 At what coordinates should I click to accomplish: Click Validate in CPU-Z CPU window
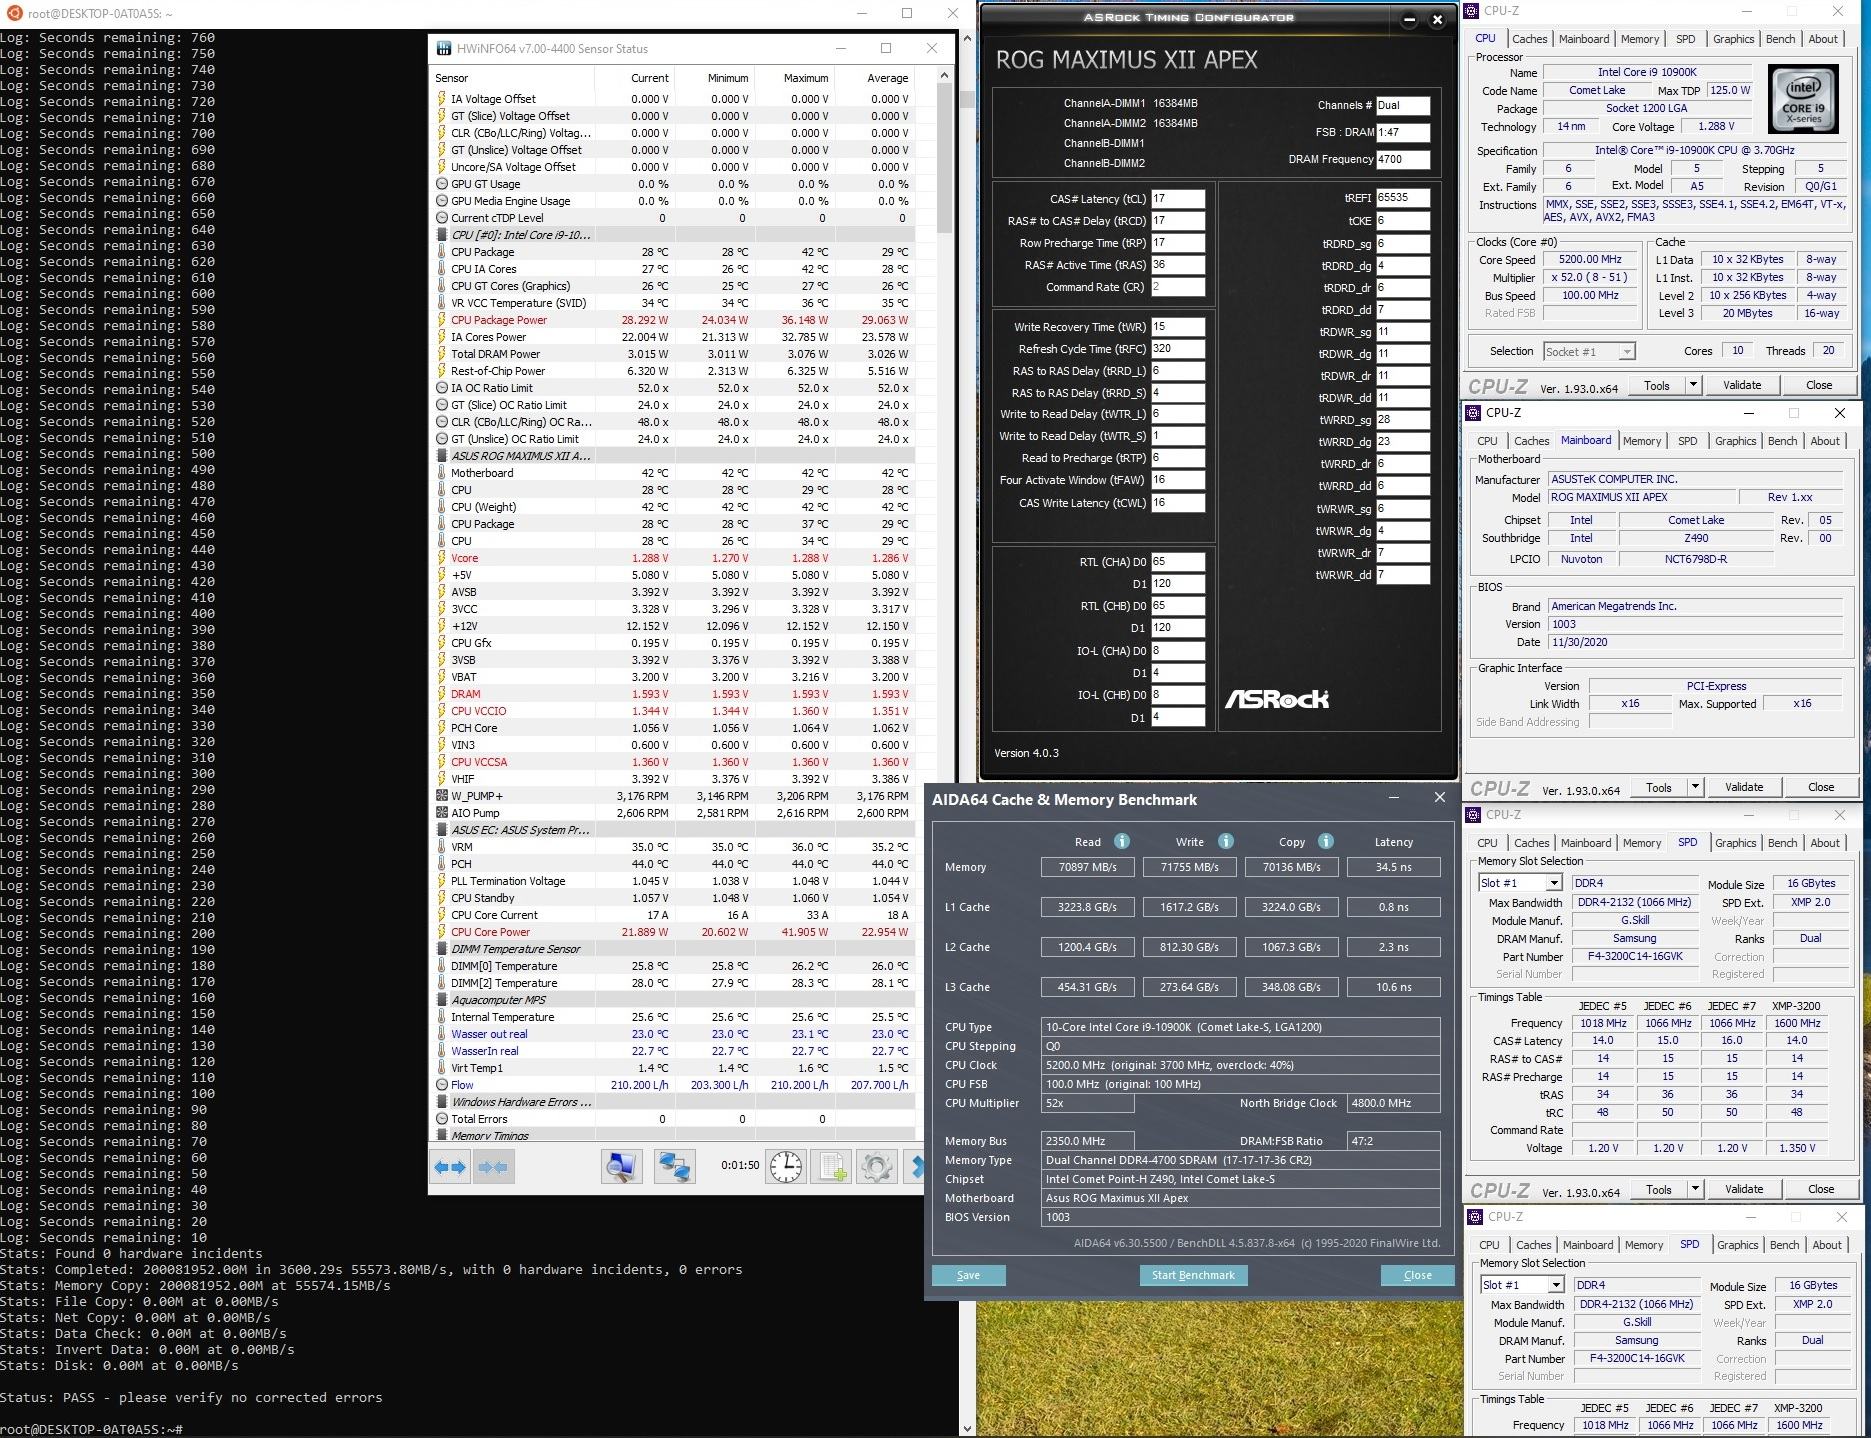(1741, 385)
